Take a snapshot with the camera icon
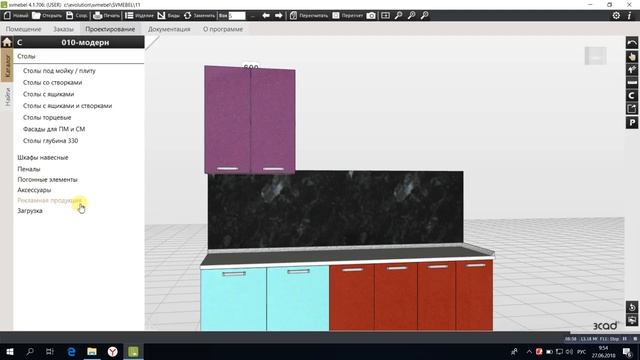This screenshot has width=640, height=360. (x=371, y=16)
